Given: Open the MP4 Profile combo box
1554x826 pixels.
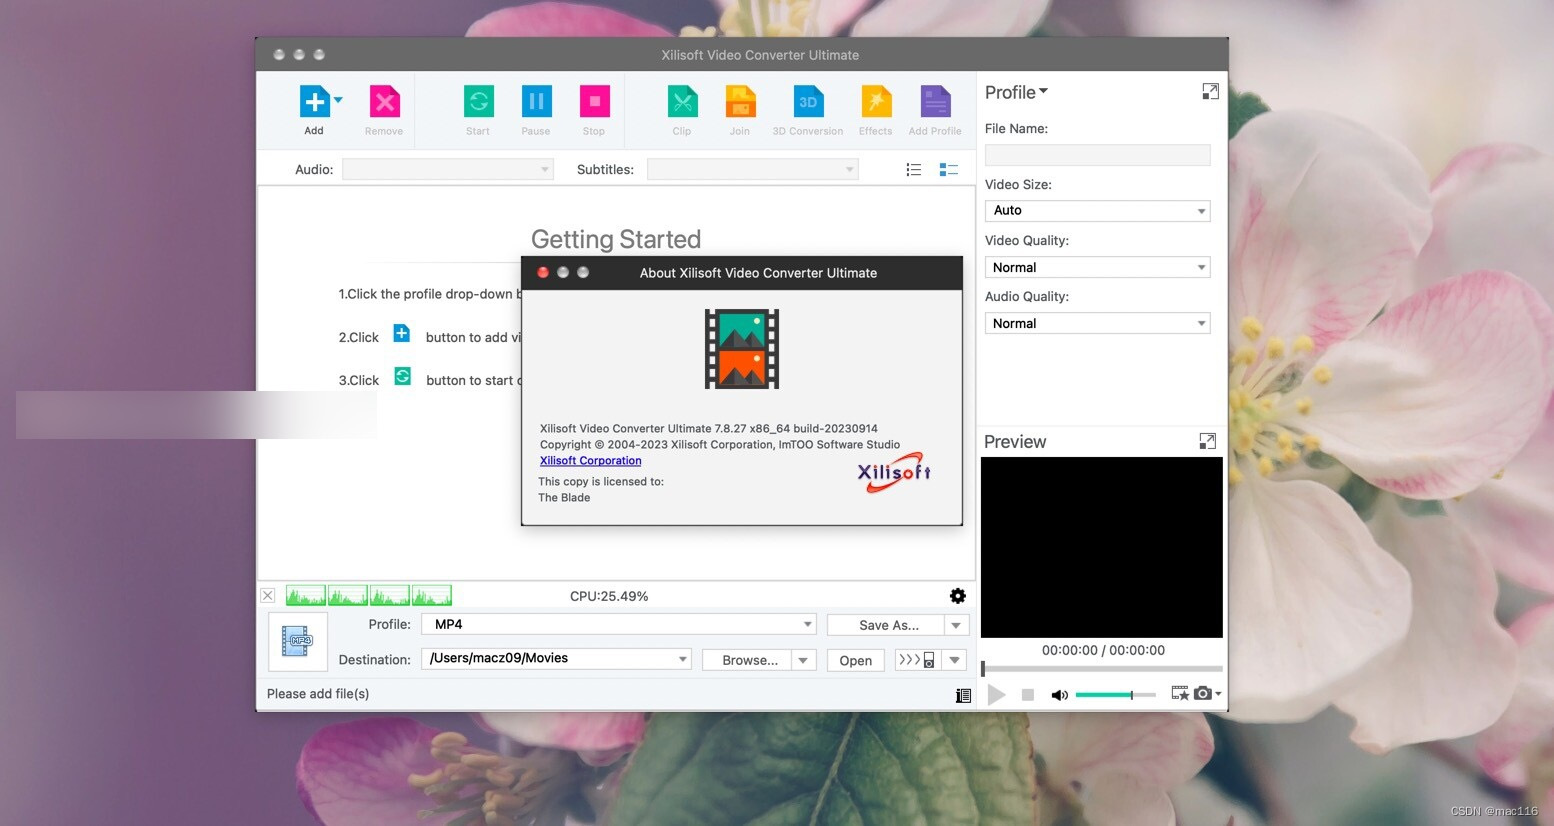Looking at the screenshot, I should (x=619, y=624).
